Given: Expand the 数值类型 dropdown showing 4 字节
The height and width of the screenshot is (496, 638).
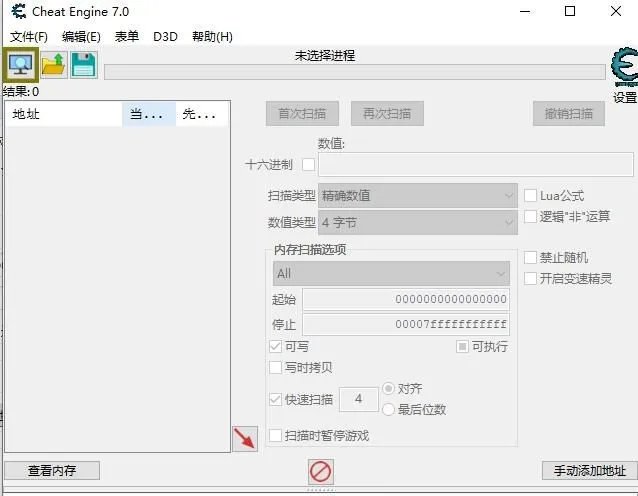Looking at the screenshot, I should 418,223.
